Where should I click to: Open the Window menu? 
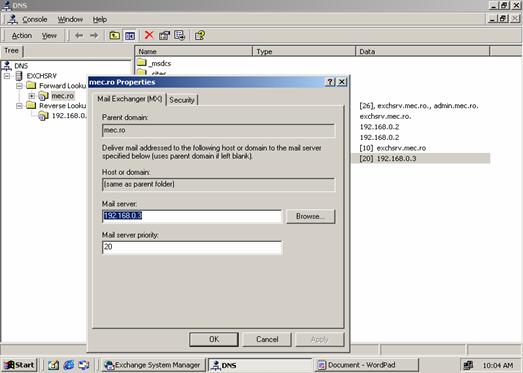pos(70,19)
